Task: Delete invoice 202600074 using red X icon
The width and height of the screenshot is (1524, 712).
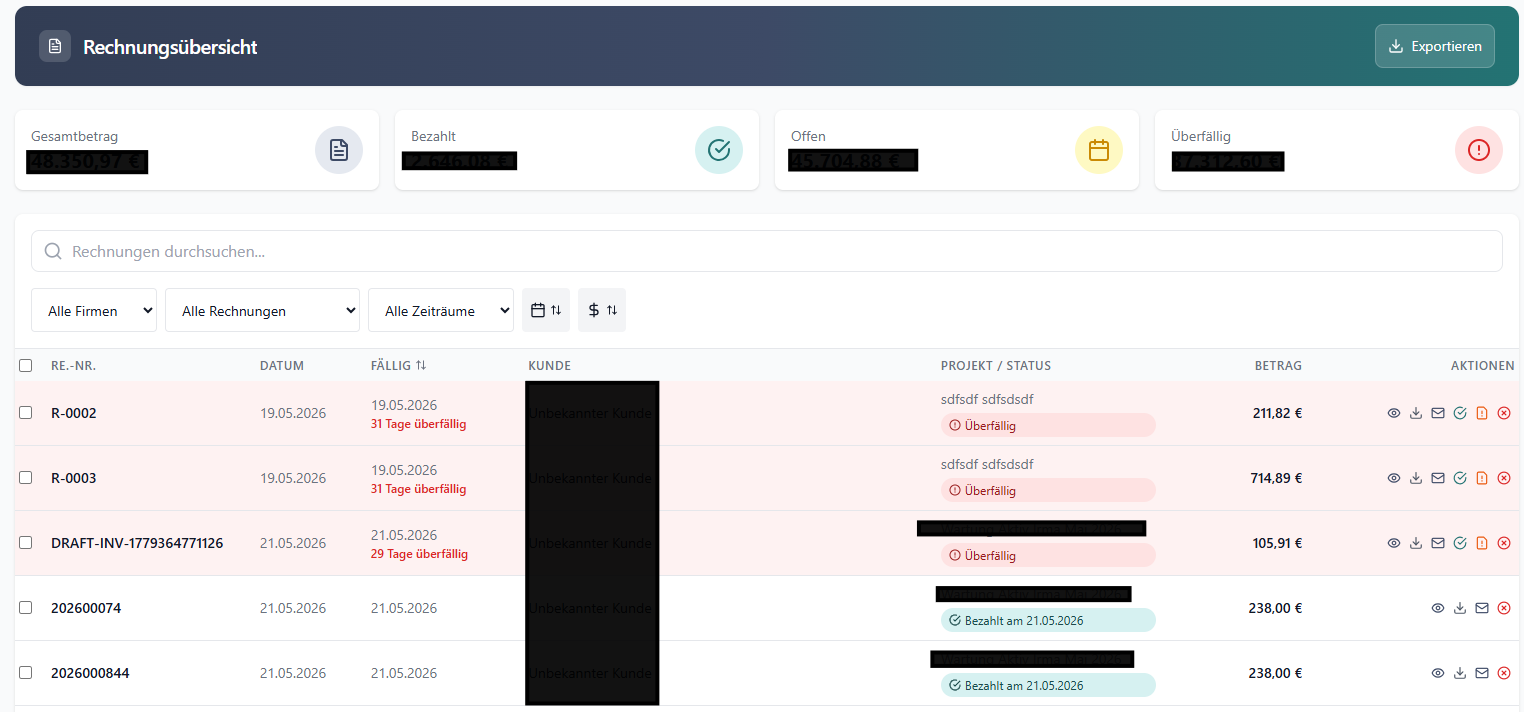Action: click(x=1504, y=608)
